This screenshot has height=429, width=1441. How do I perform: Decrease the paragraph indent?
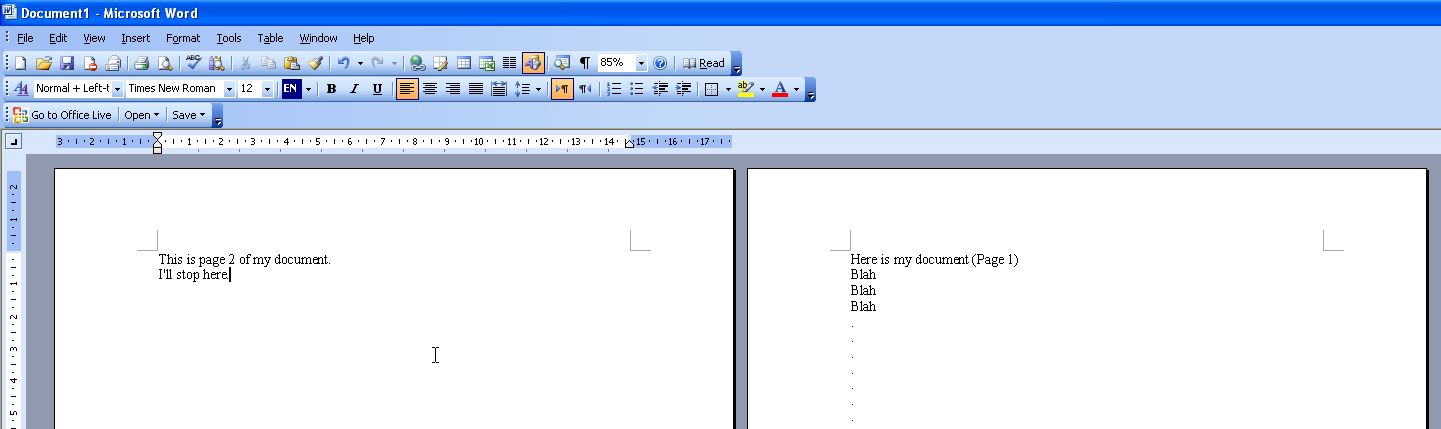pyautogui.click(x=660, y=89)
